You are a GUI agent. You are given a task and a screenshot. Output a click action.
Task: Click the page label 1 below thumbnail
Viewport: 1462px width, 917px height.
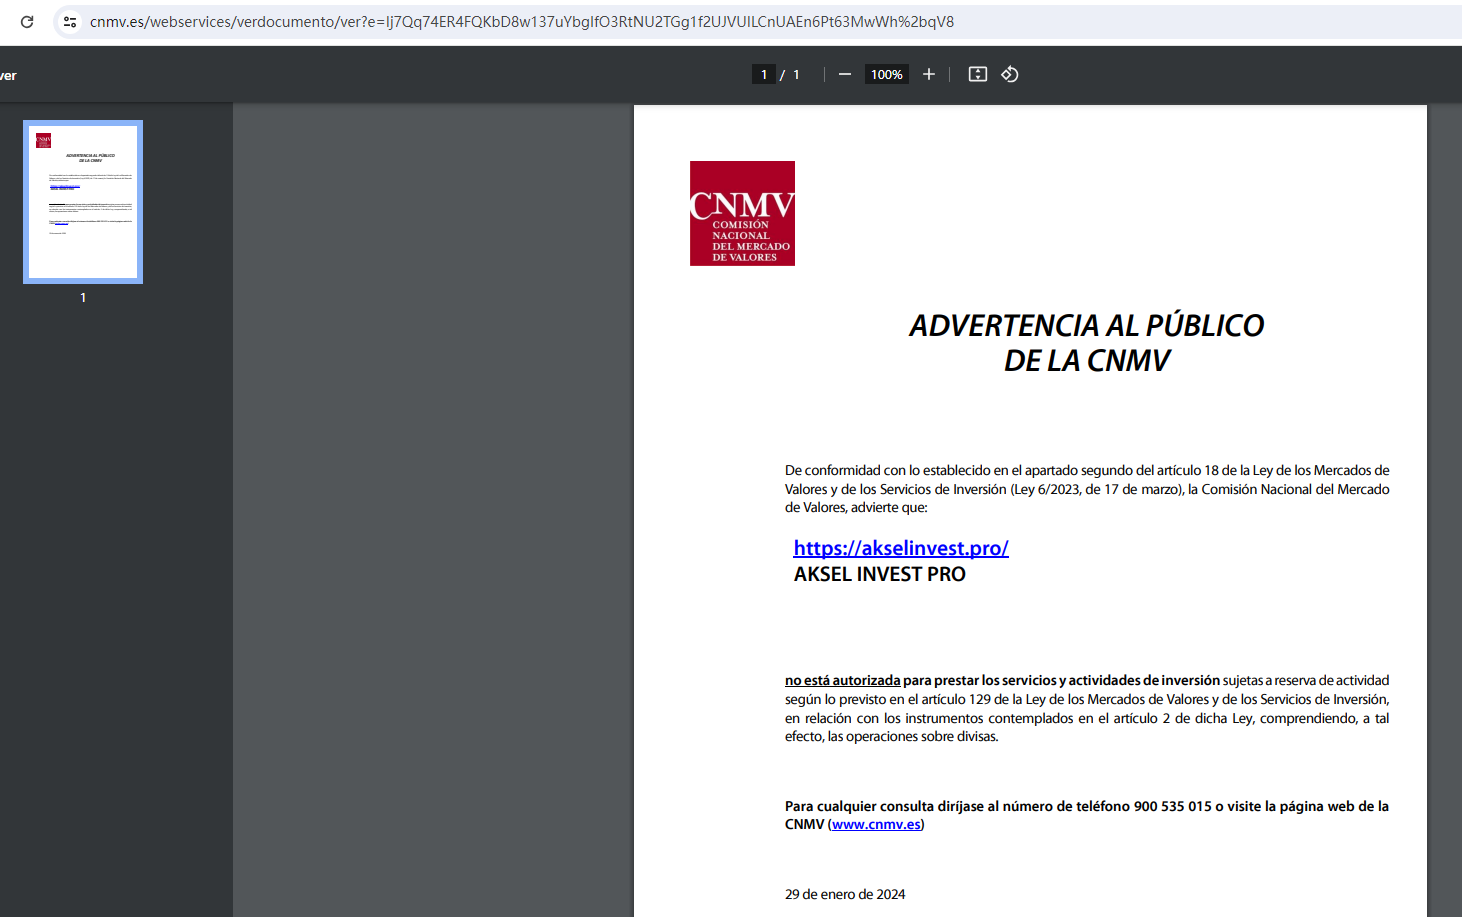coord(83,298)
